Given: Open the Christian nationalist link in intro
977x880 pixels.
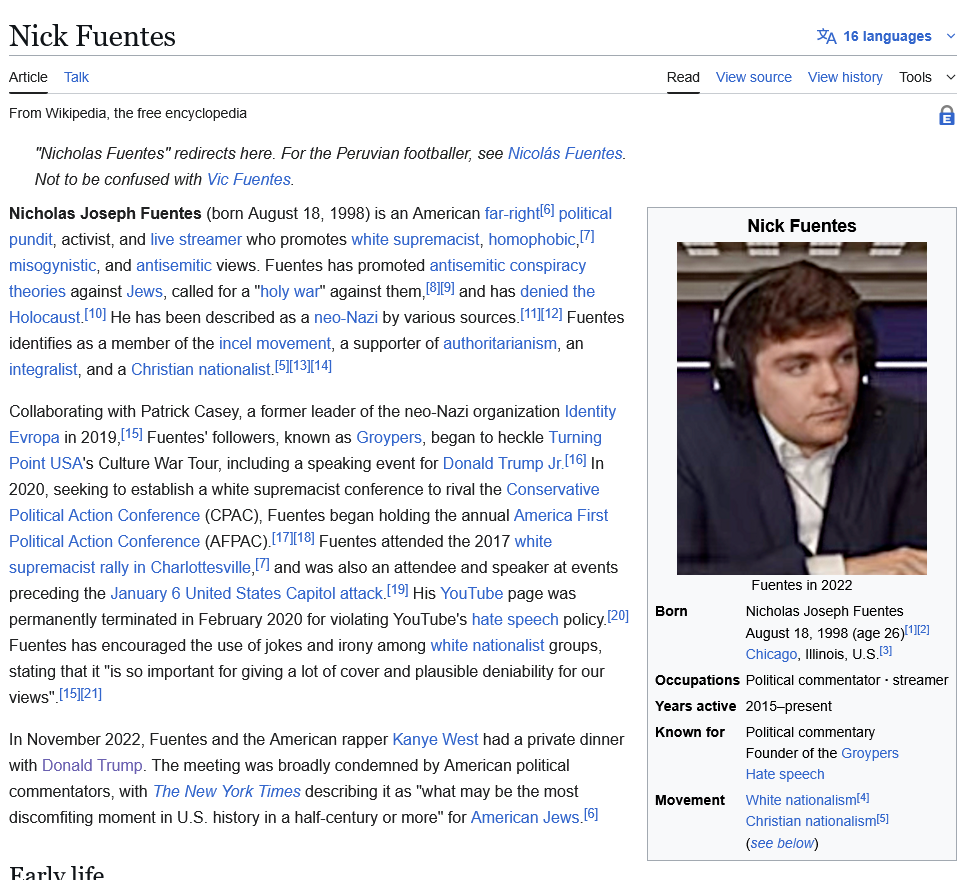Looking at the screenshot, I should coord(201,370).
